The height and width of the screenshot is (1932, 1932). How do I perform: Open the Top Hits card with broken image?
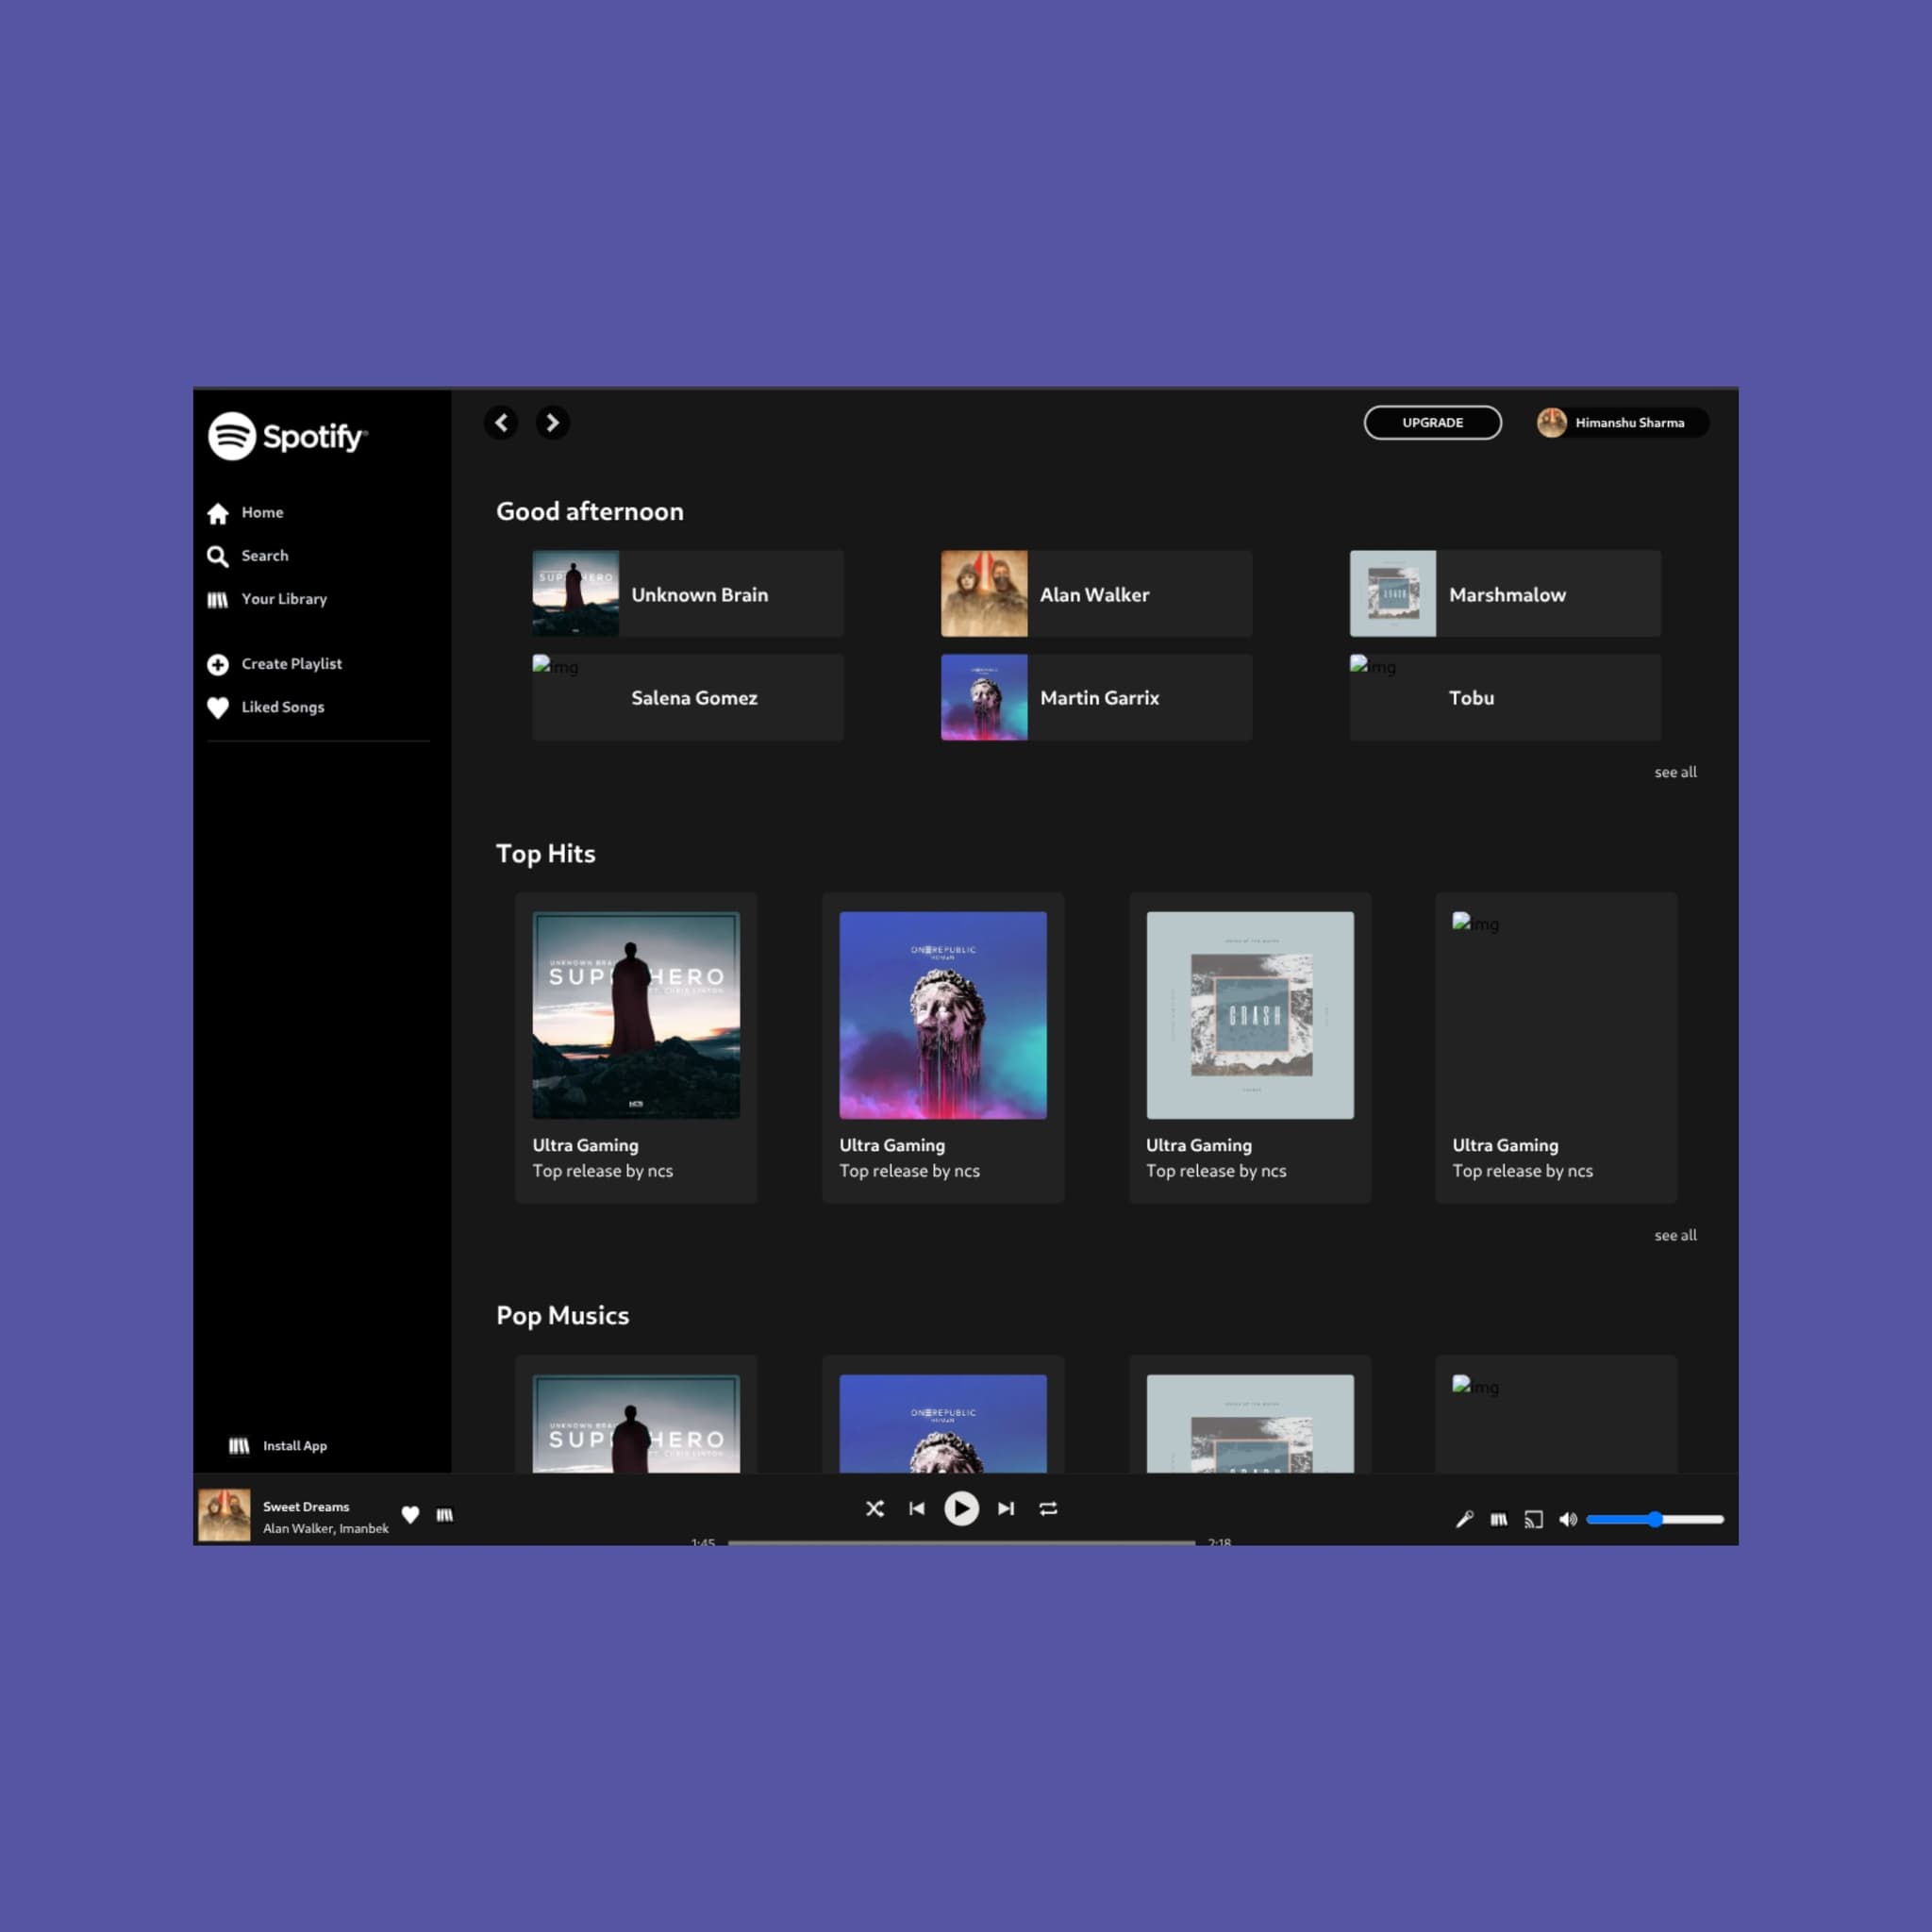point(1556,1048)
